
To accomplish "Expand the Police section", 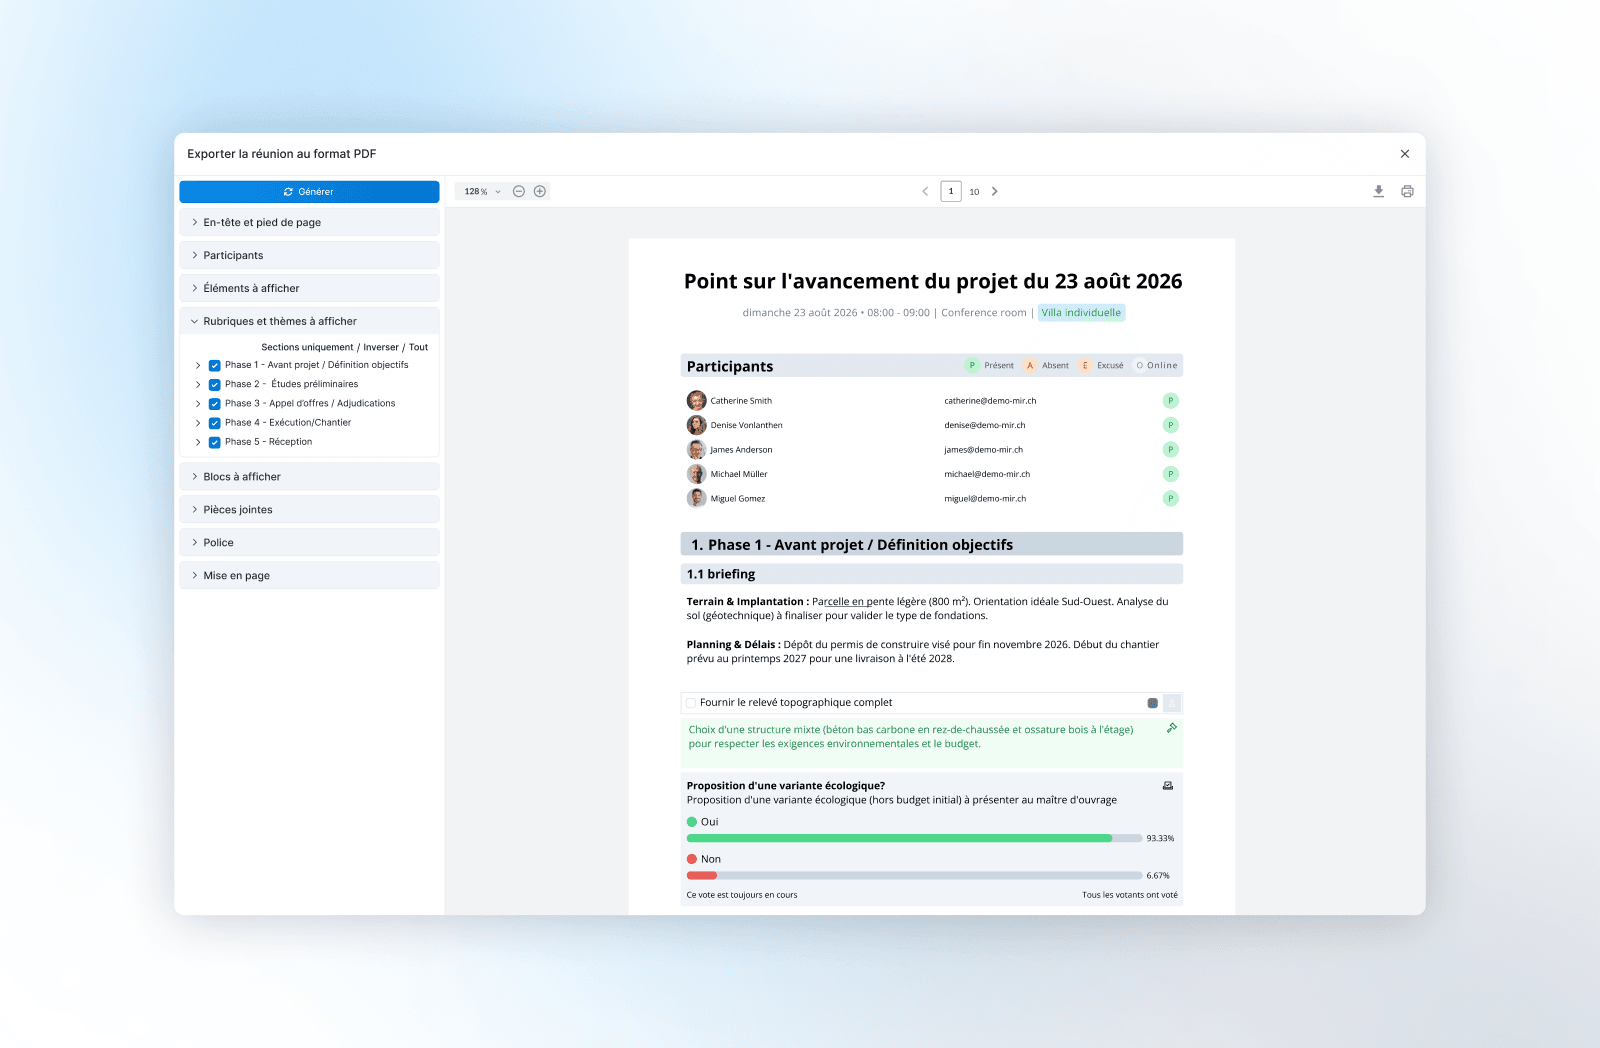I will 309,542.
